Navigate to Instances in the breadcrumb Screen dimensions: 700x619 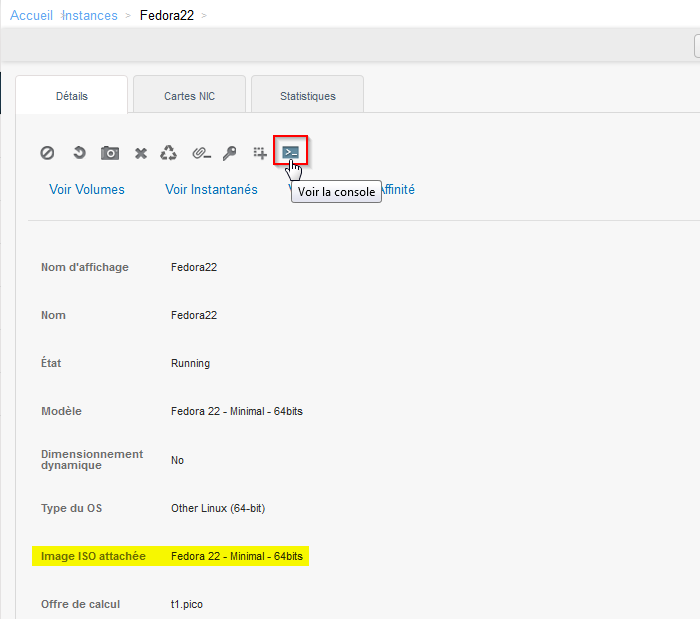[90, 15]
